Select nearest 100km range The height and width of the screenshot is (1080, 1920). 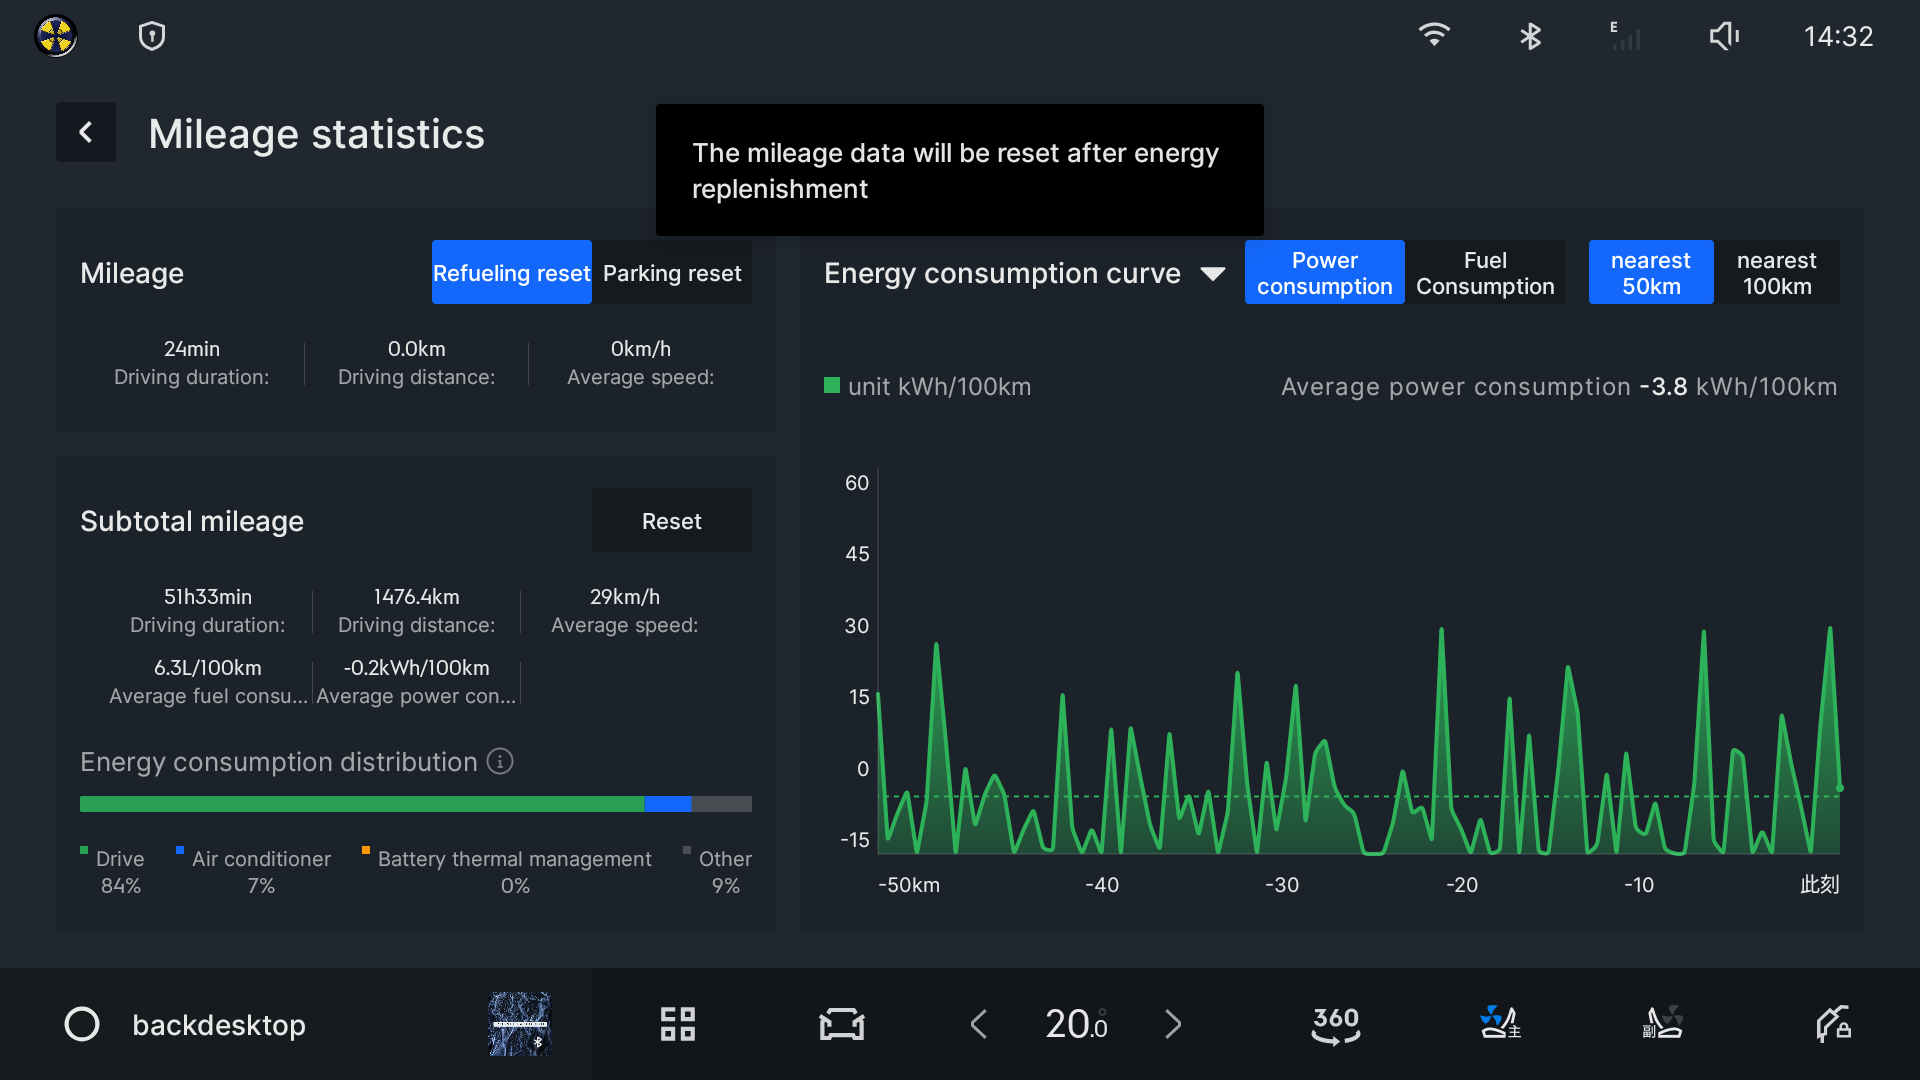click(1776, 272)
